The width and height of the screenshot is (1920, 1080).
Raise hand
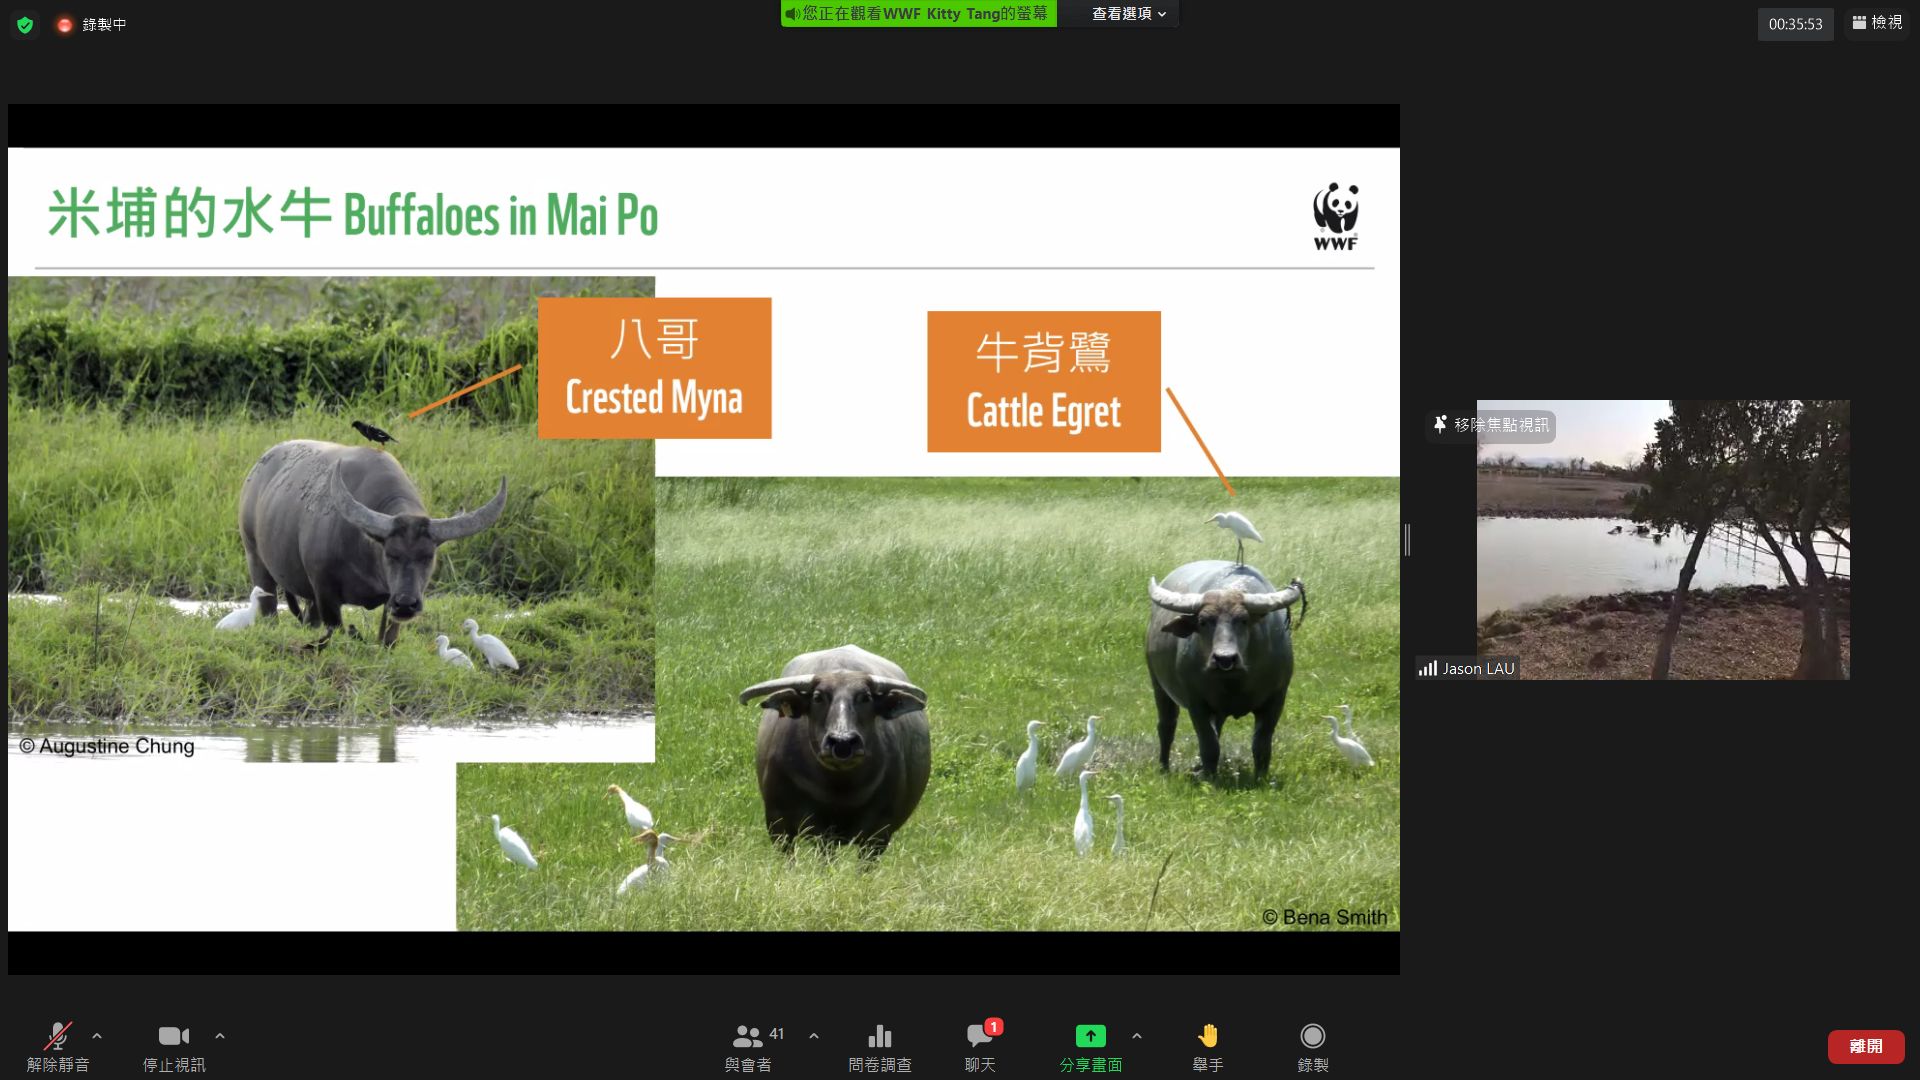(1208, 1046)
